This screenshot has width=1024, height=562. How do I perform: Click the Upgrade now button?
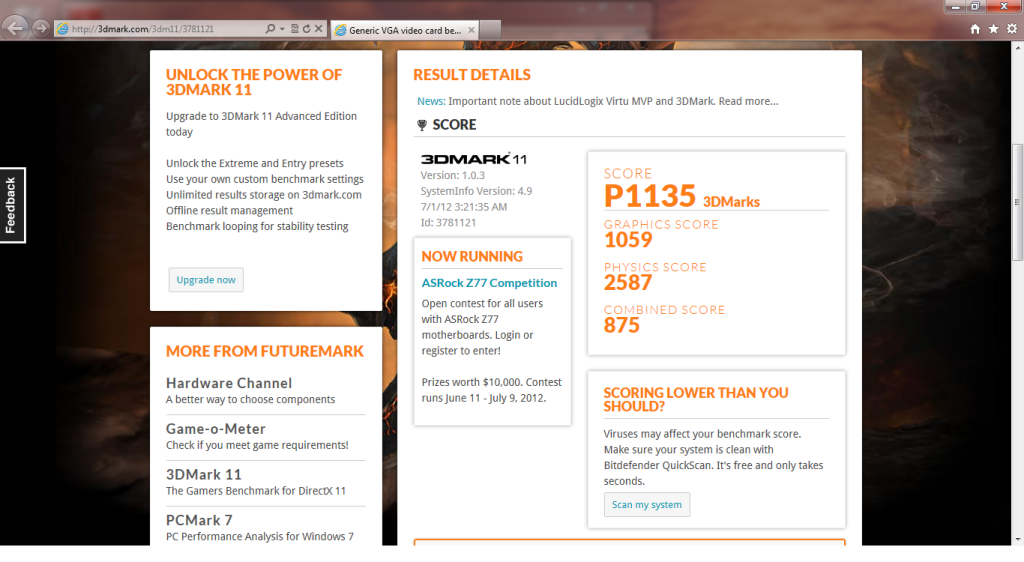point(206,279)
